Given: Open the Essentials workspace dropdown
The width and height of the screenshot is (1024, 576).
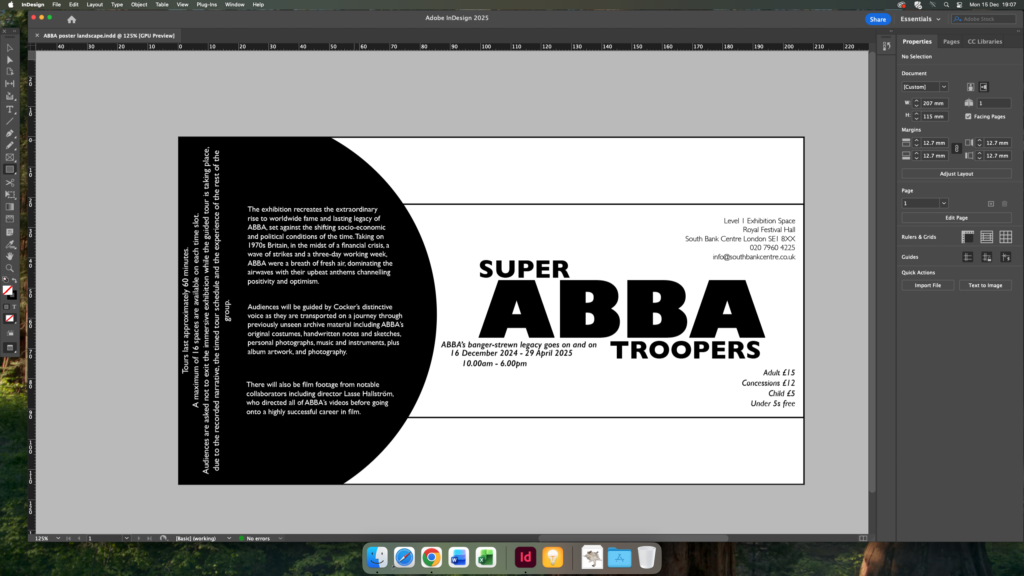Looking at the screenshot, I should pyautogui.click(x=921, y=19).
